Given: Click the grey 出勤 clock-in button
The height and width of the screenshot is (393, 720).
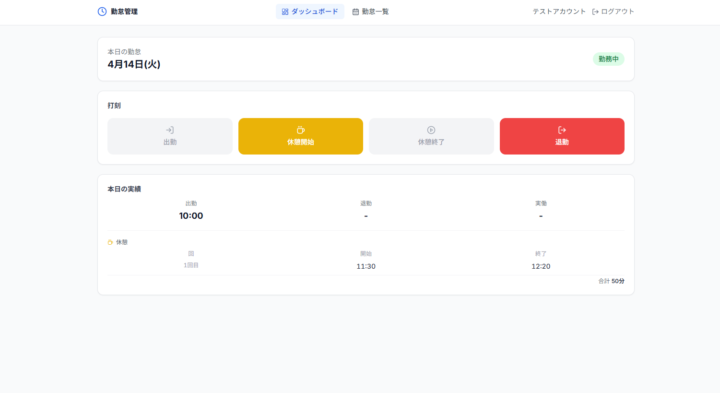Looking at the screenshot, I should [170, 136].
